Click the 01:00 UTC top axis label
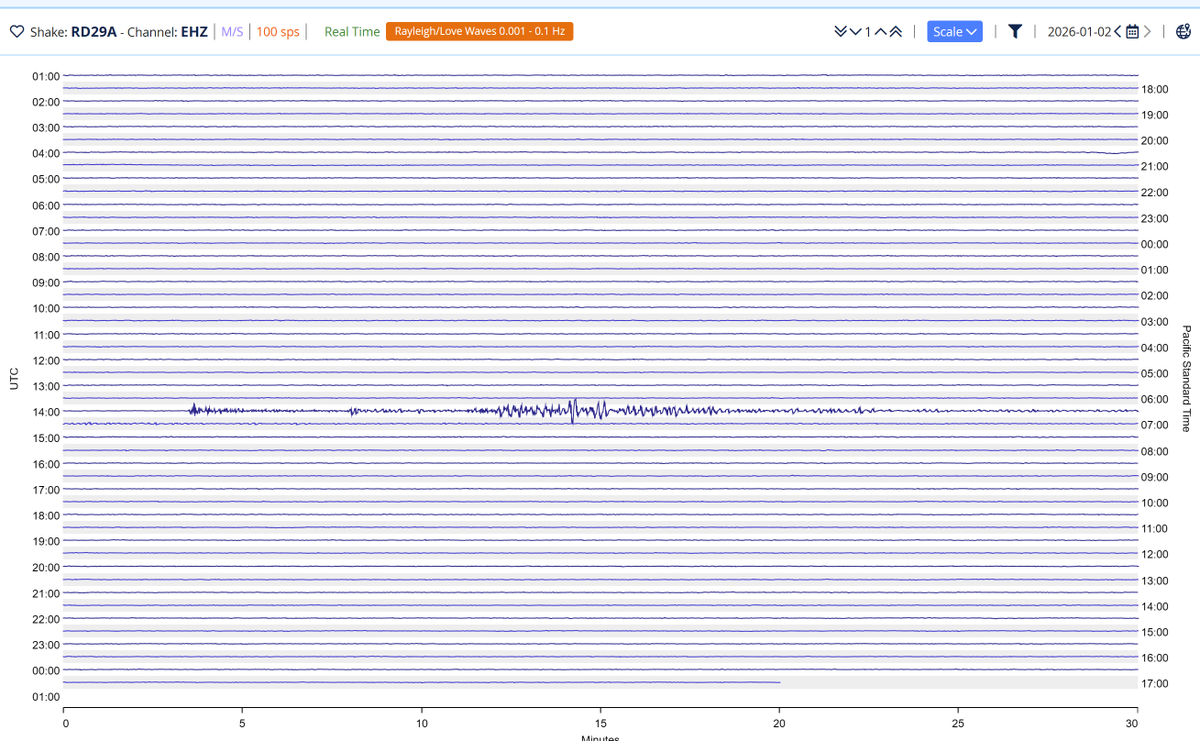Screen dimensions: 1200x741 (46, 76)
